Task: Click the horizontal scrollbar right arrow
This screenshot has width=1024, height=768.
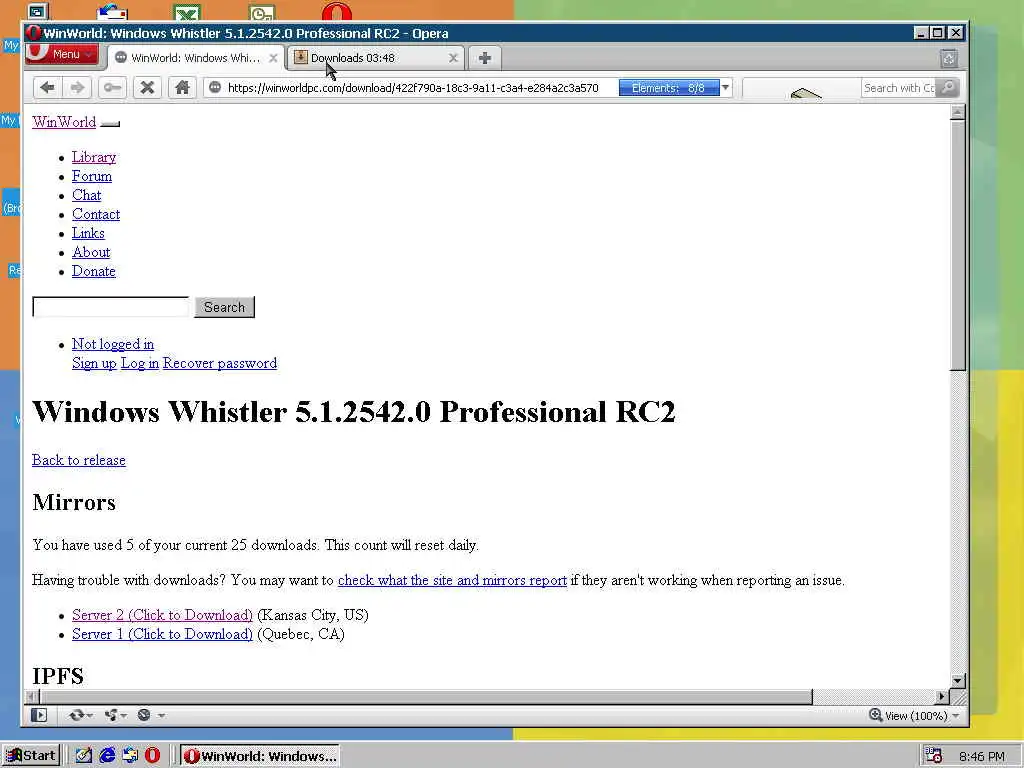Action: (942, 697)
